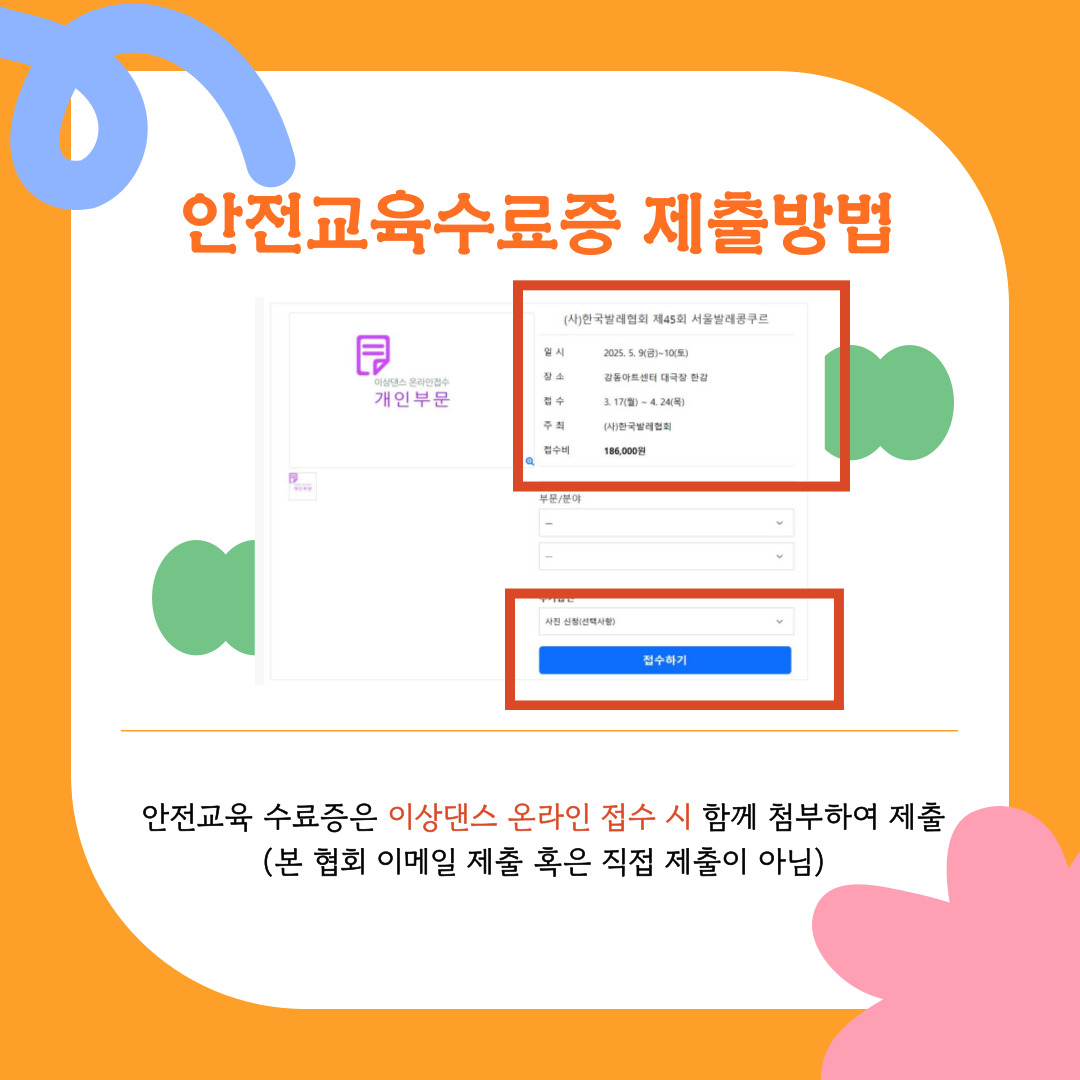The image size is (1080, 1080).
Task: Click the 접수하기 button
Action: coord(665,660)
